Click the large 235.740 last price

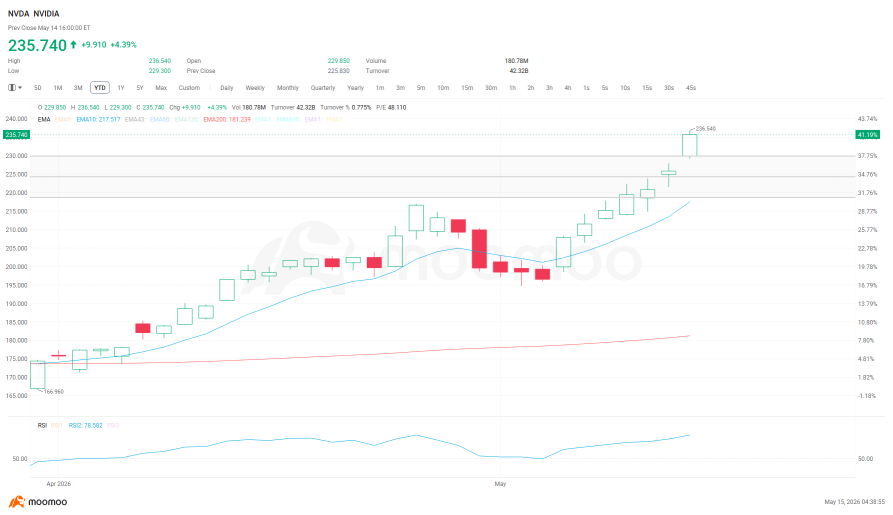(x=38, y=45)
